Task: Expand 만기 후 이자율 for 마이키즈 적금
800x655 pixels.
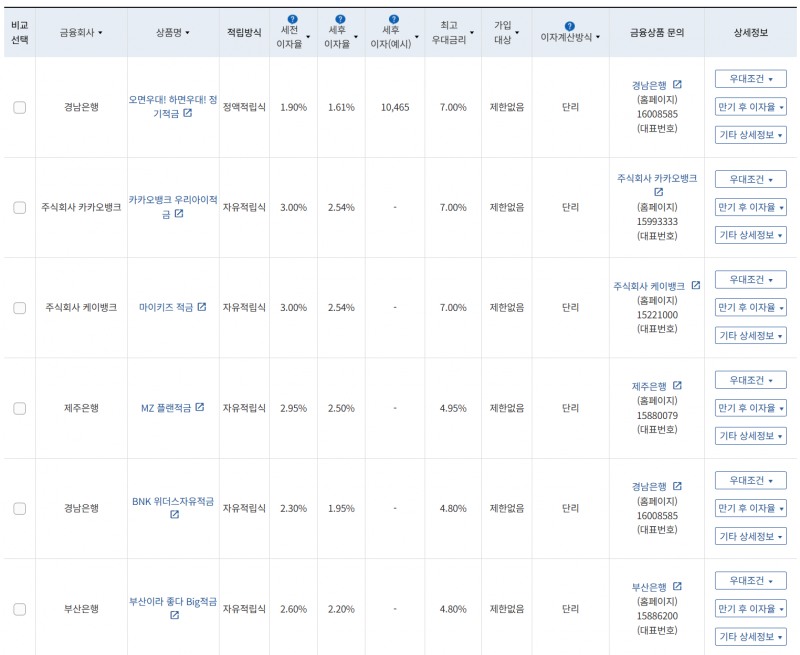Action: coord(751,308)
